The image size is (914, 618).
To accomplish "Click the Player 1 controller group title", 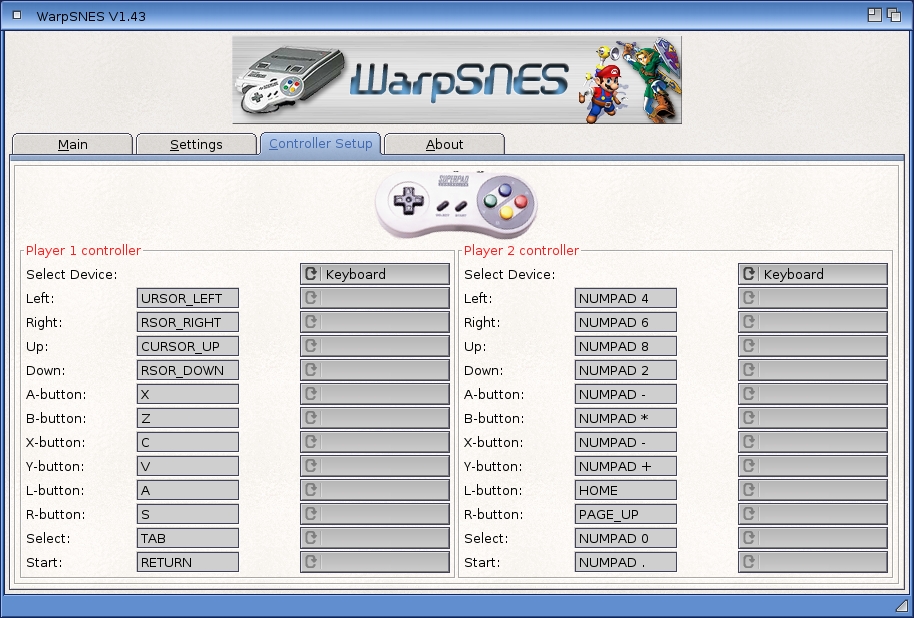I will point(83,250).
